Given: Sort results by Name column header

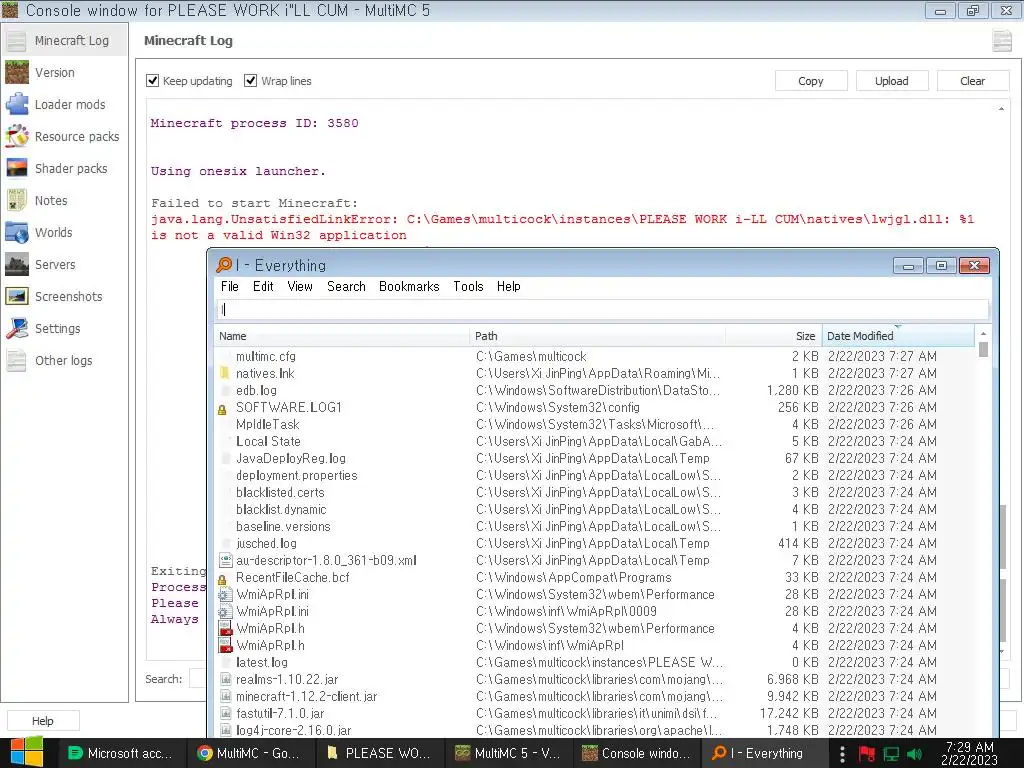Looking at the screenshot, I should (342, 336).
